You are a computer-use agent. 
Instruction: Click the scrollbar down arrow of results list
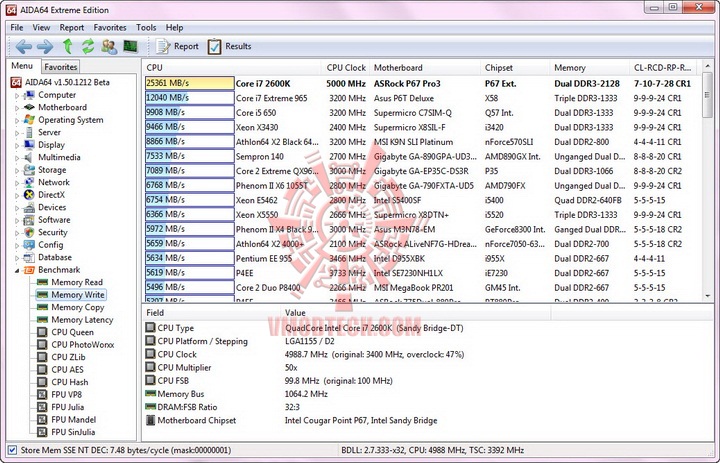click(708, 296)
